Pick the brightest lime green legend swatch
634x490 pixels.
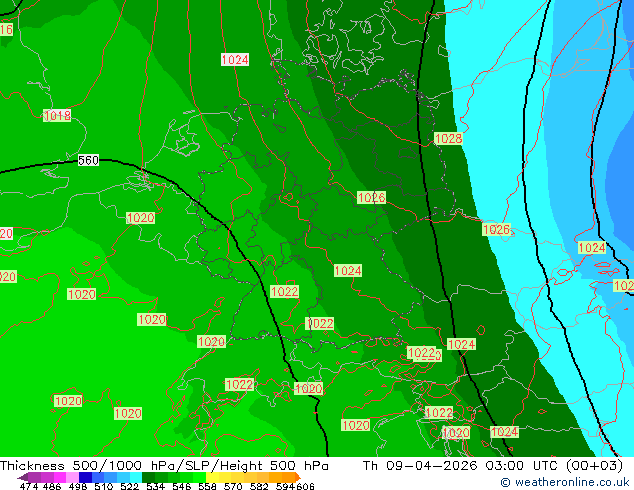(199, 477)
